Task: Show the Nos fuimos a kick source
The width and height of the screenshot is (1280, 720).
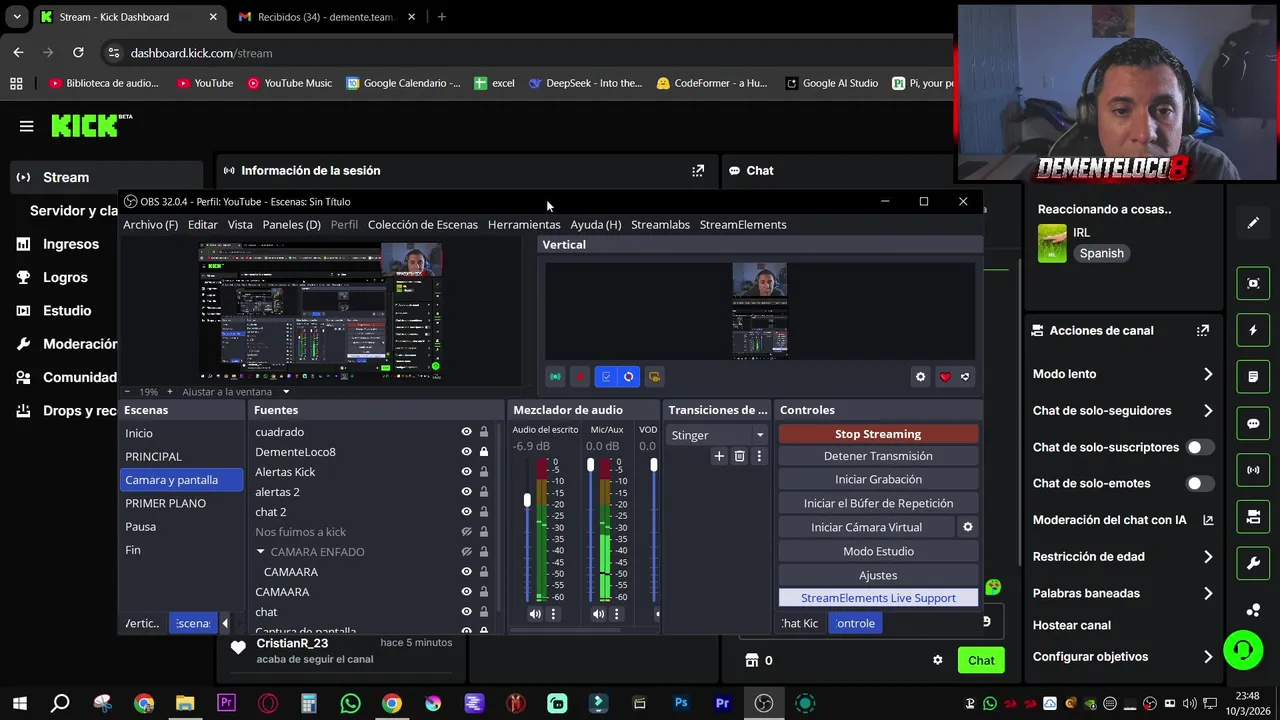Action: coord(466,532)
